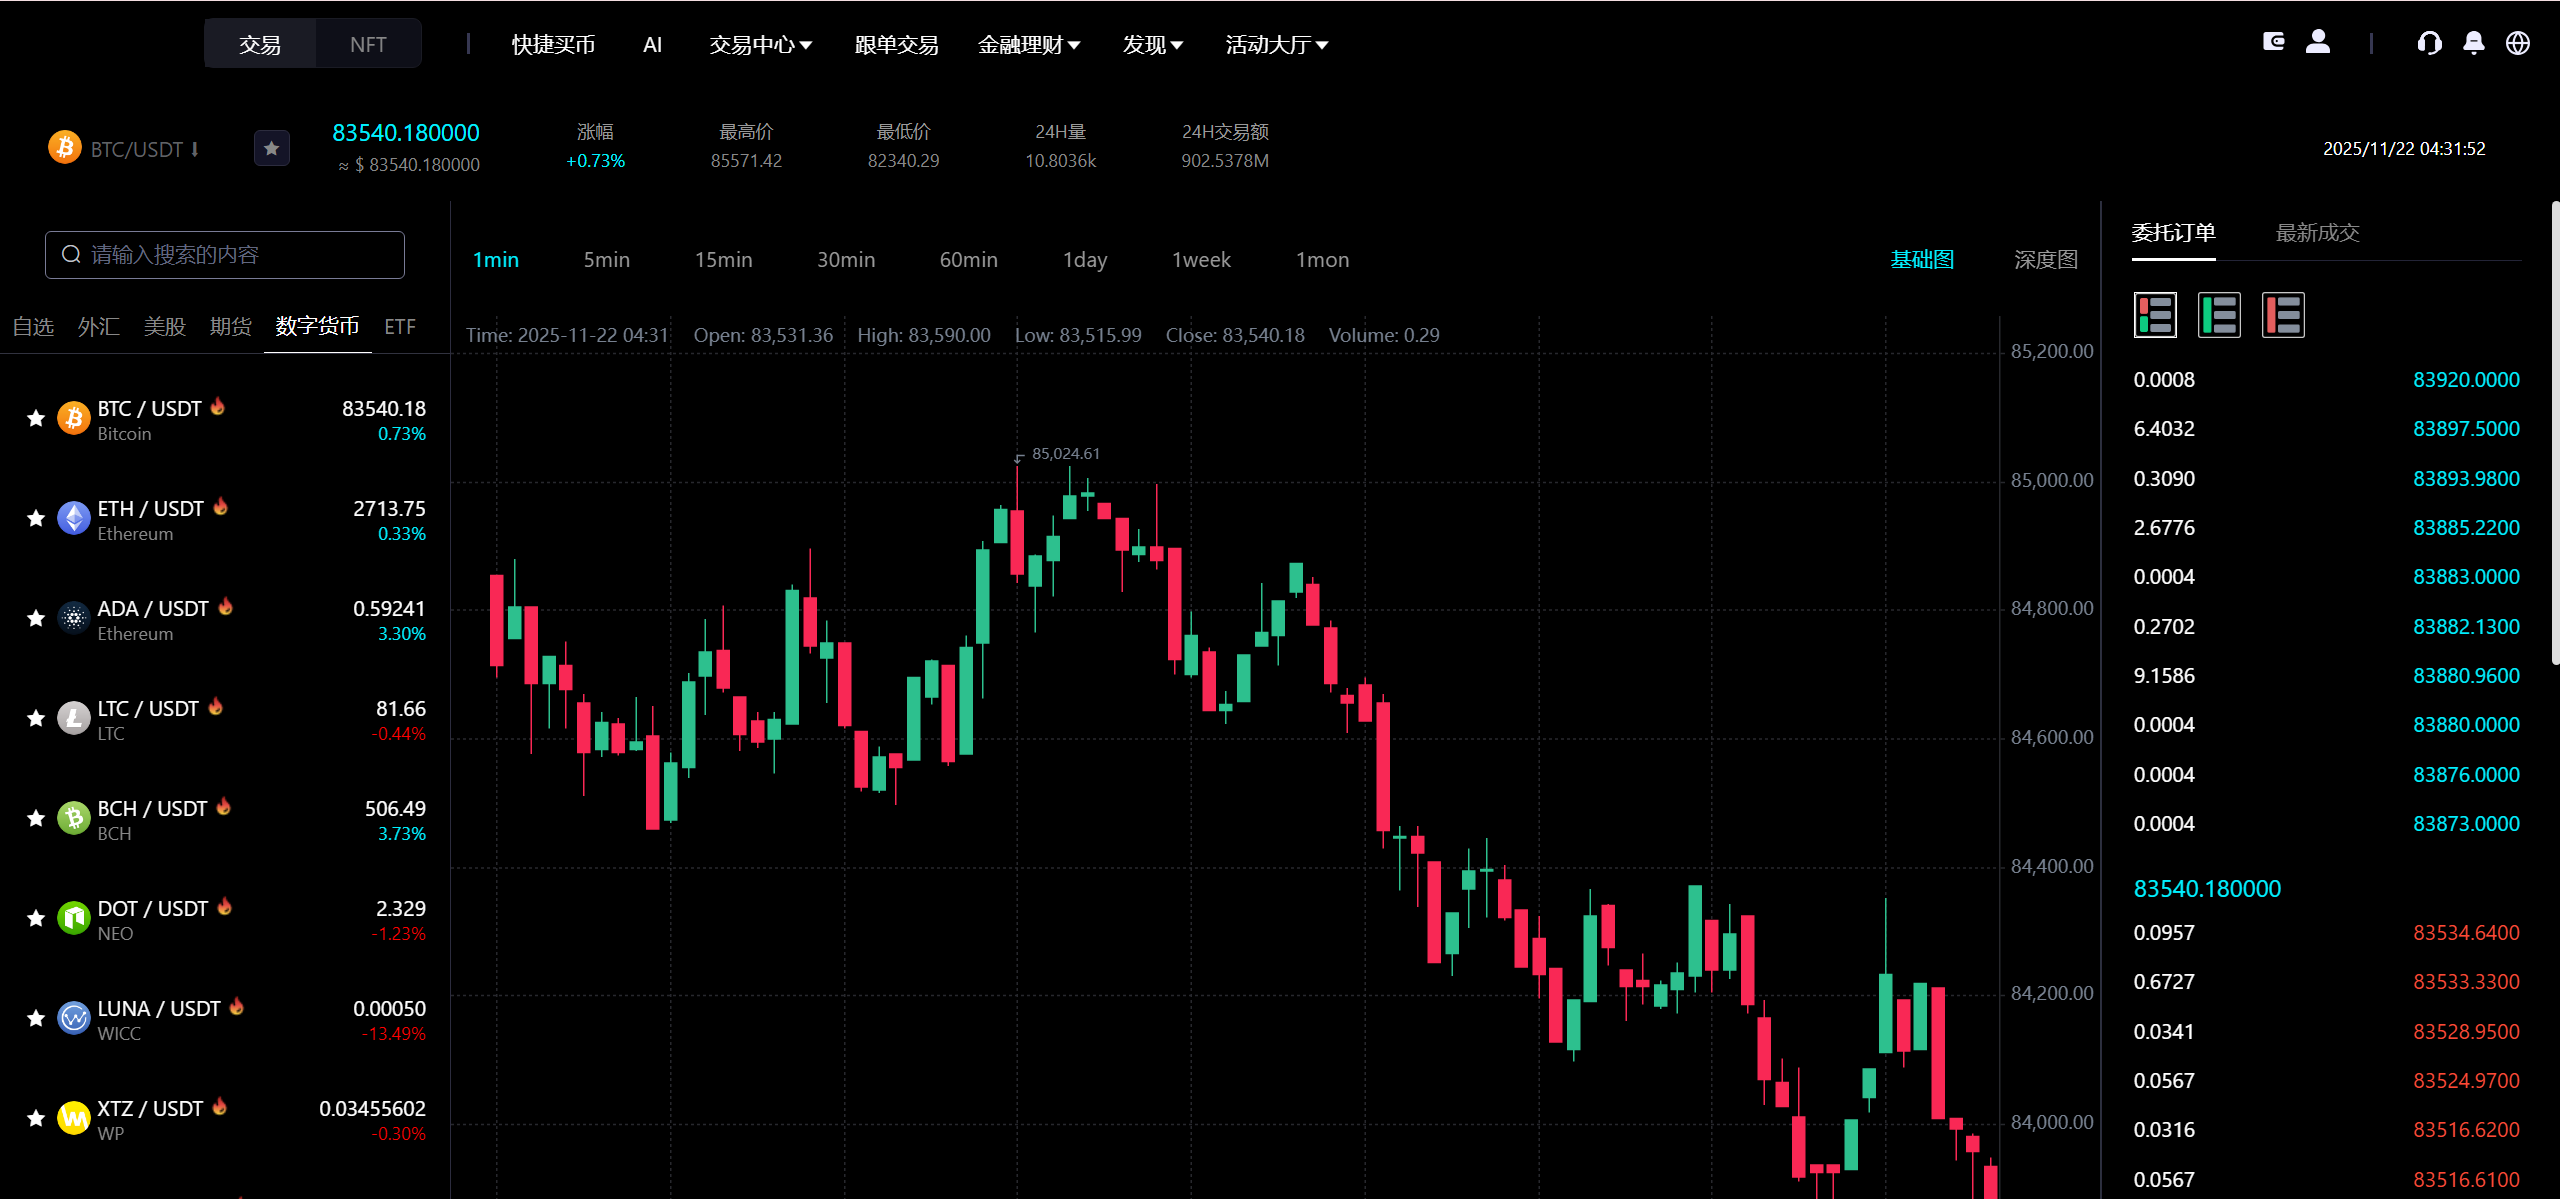Open the 快捷买币 link
This screenshot has width=2560, height=1199.
(553, 45)
